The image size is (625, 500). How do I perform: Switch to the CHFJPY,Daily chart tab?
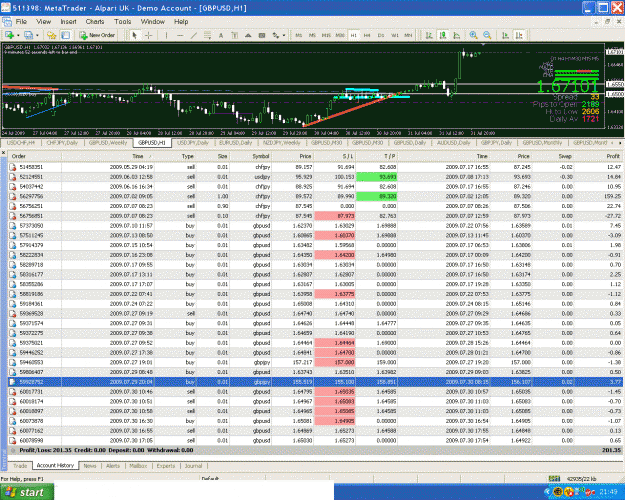coord(62,142)
